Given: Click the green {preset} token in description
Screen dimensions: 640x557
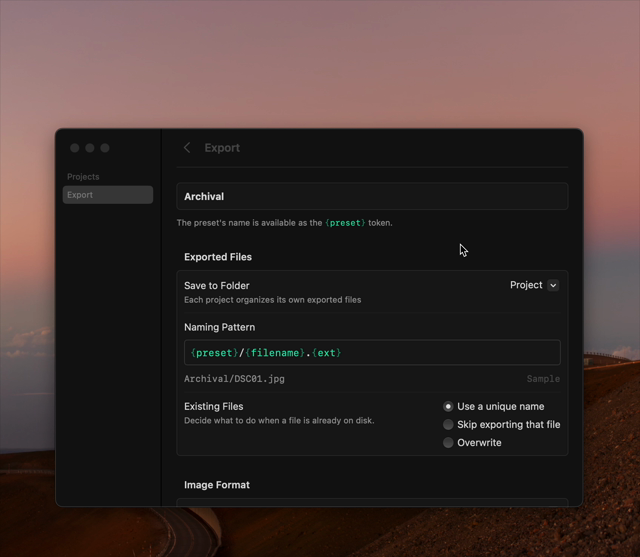Looking at the screenshot, I should tap(345, 223).
